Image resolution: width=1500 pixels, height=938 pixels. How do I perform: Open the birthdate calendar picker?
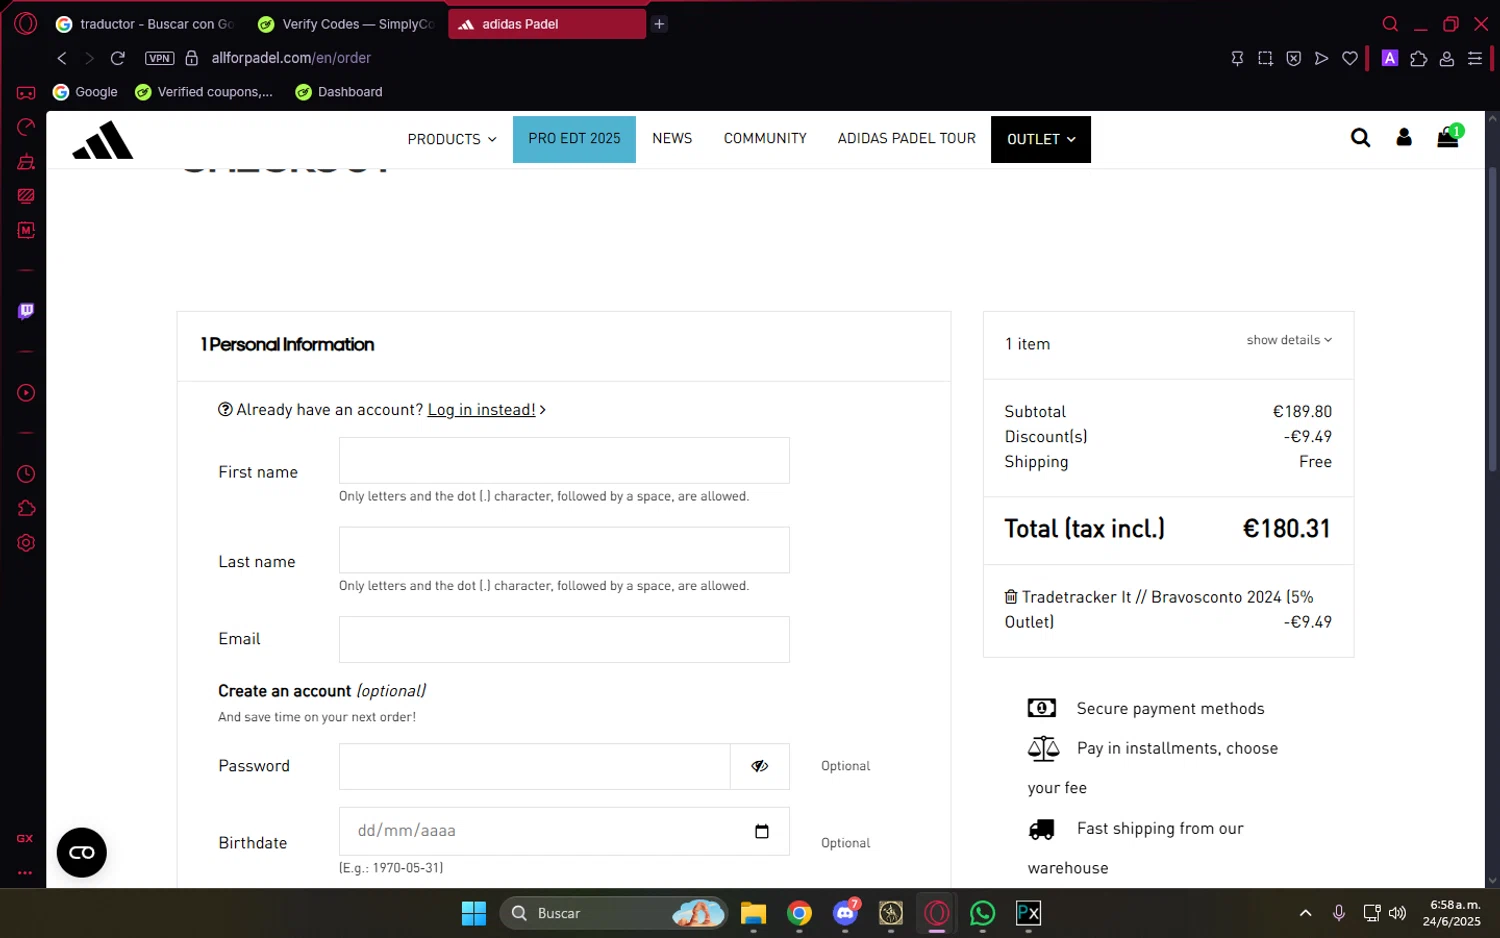pos(762,831)
